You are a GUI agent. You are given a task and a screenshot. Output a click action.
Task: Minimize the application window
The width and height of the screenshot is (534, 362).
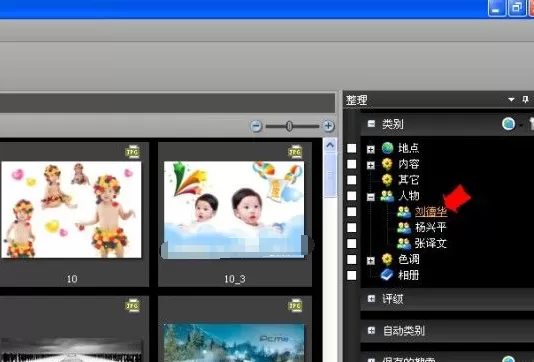pos(496,7)
